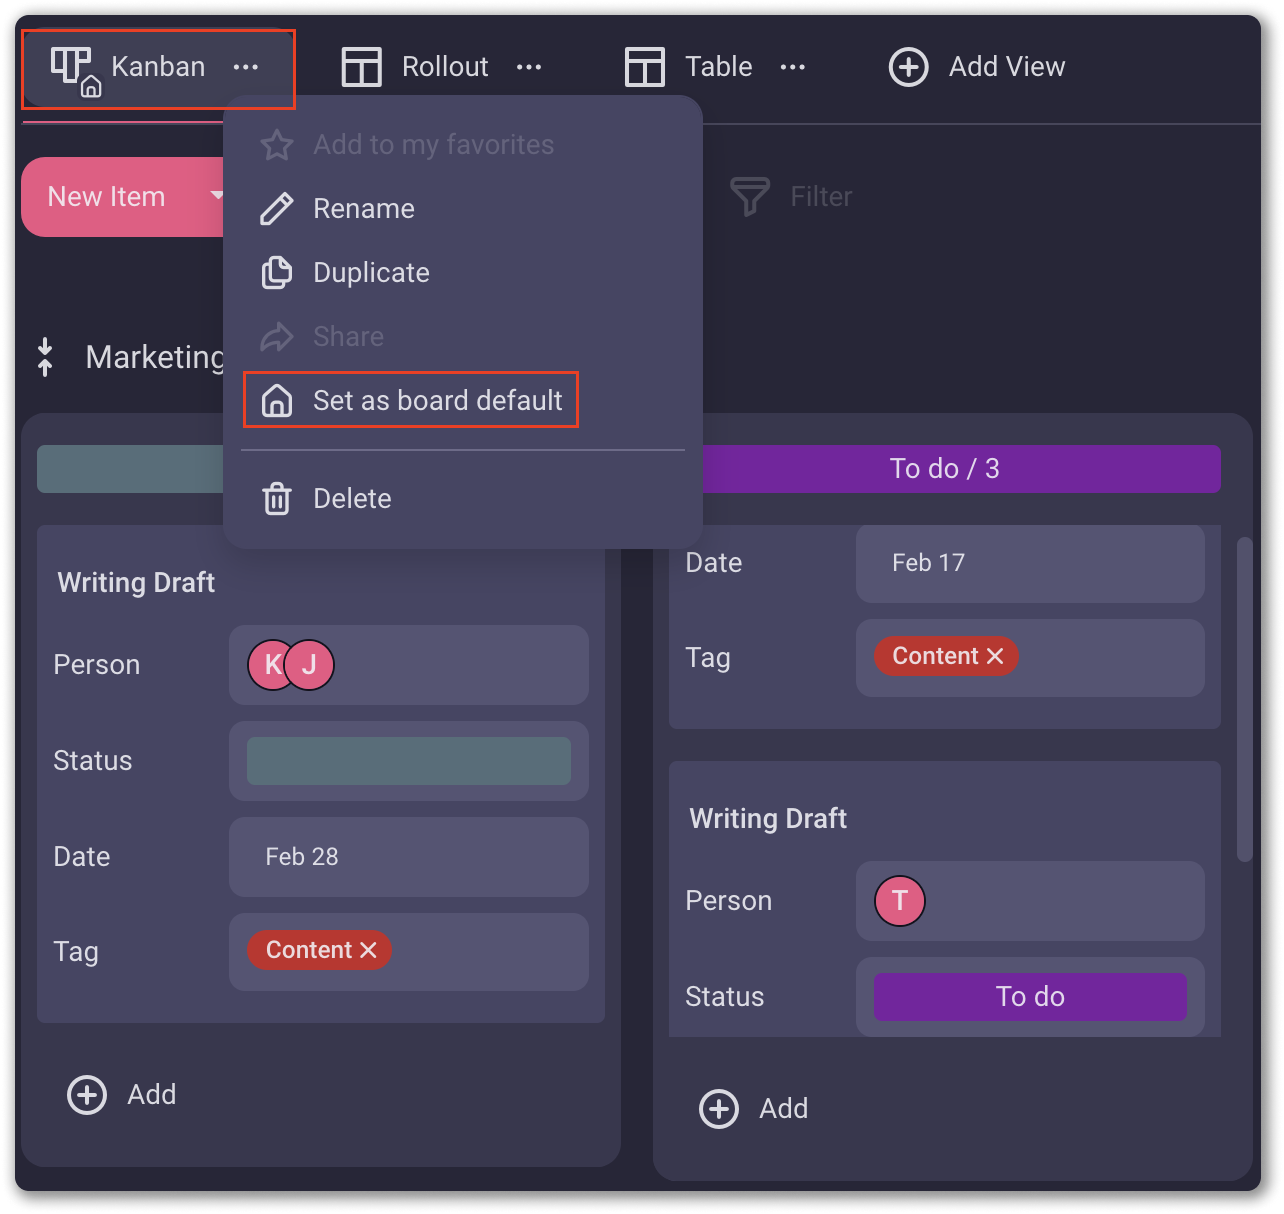Click the Filter funnel icon

point(749,196)
